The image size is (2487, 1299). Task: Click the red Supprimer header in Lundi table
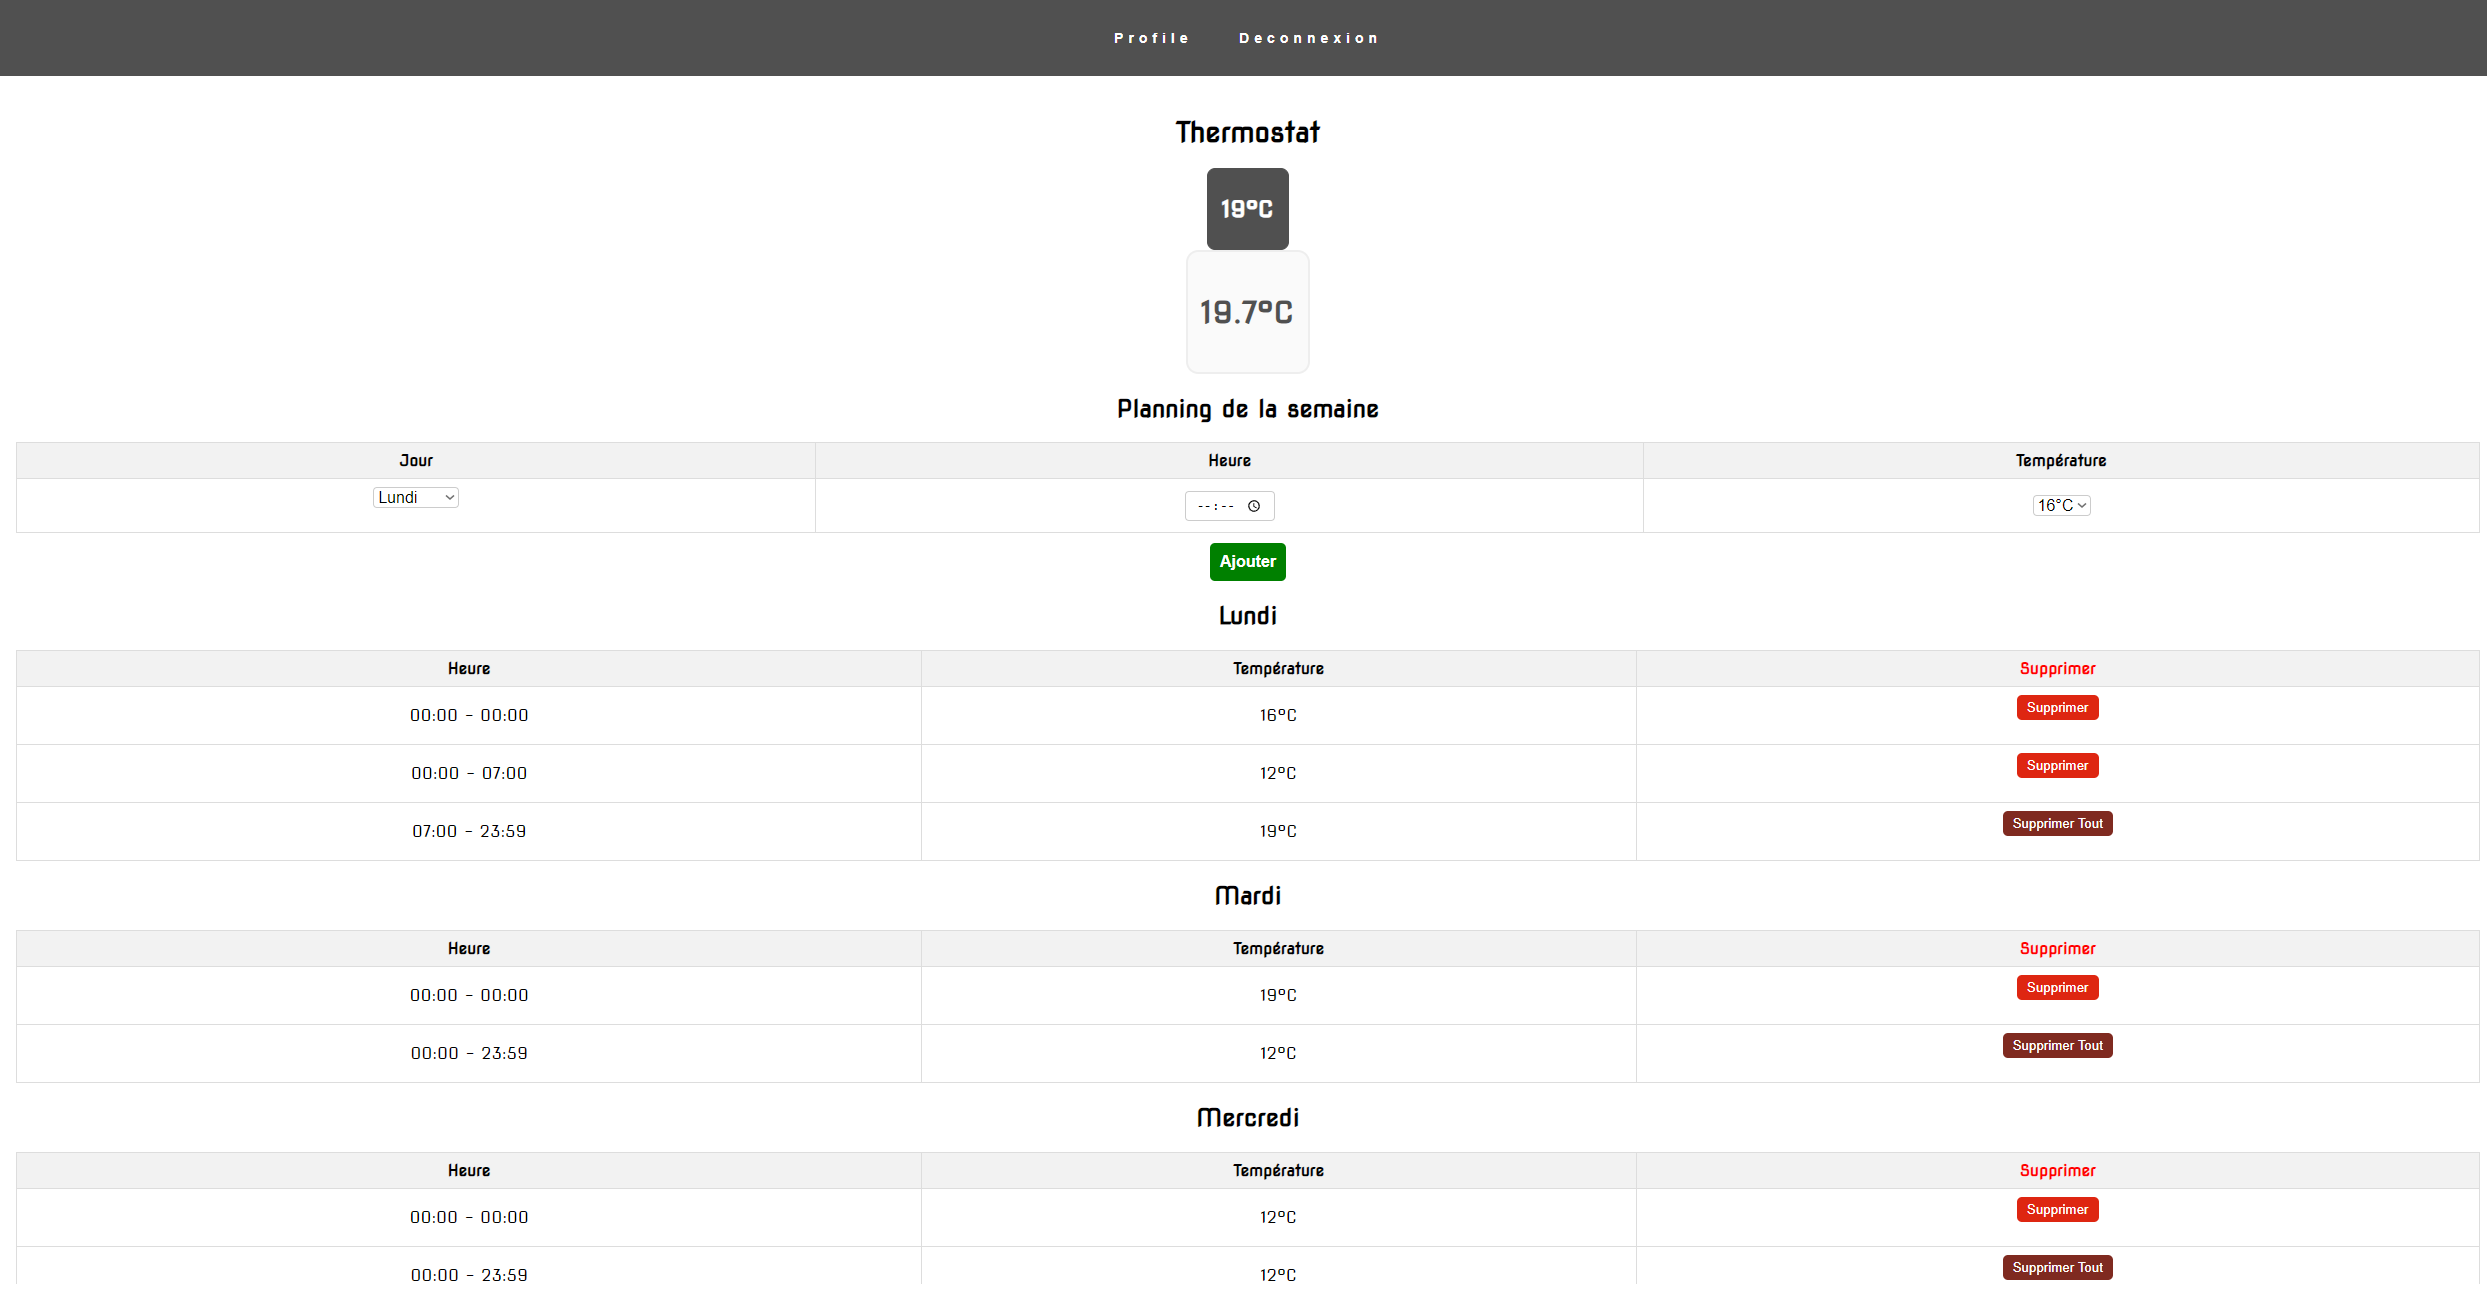(x=2057, y=669)
